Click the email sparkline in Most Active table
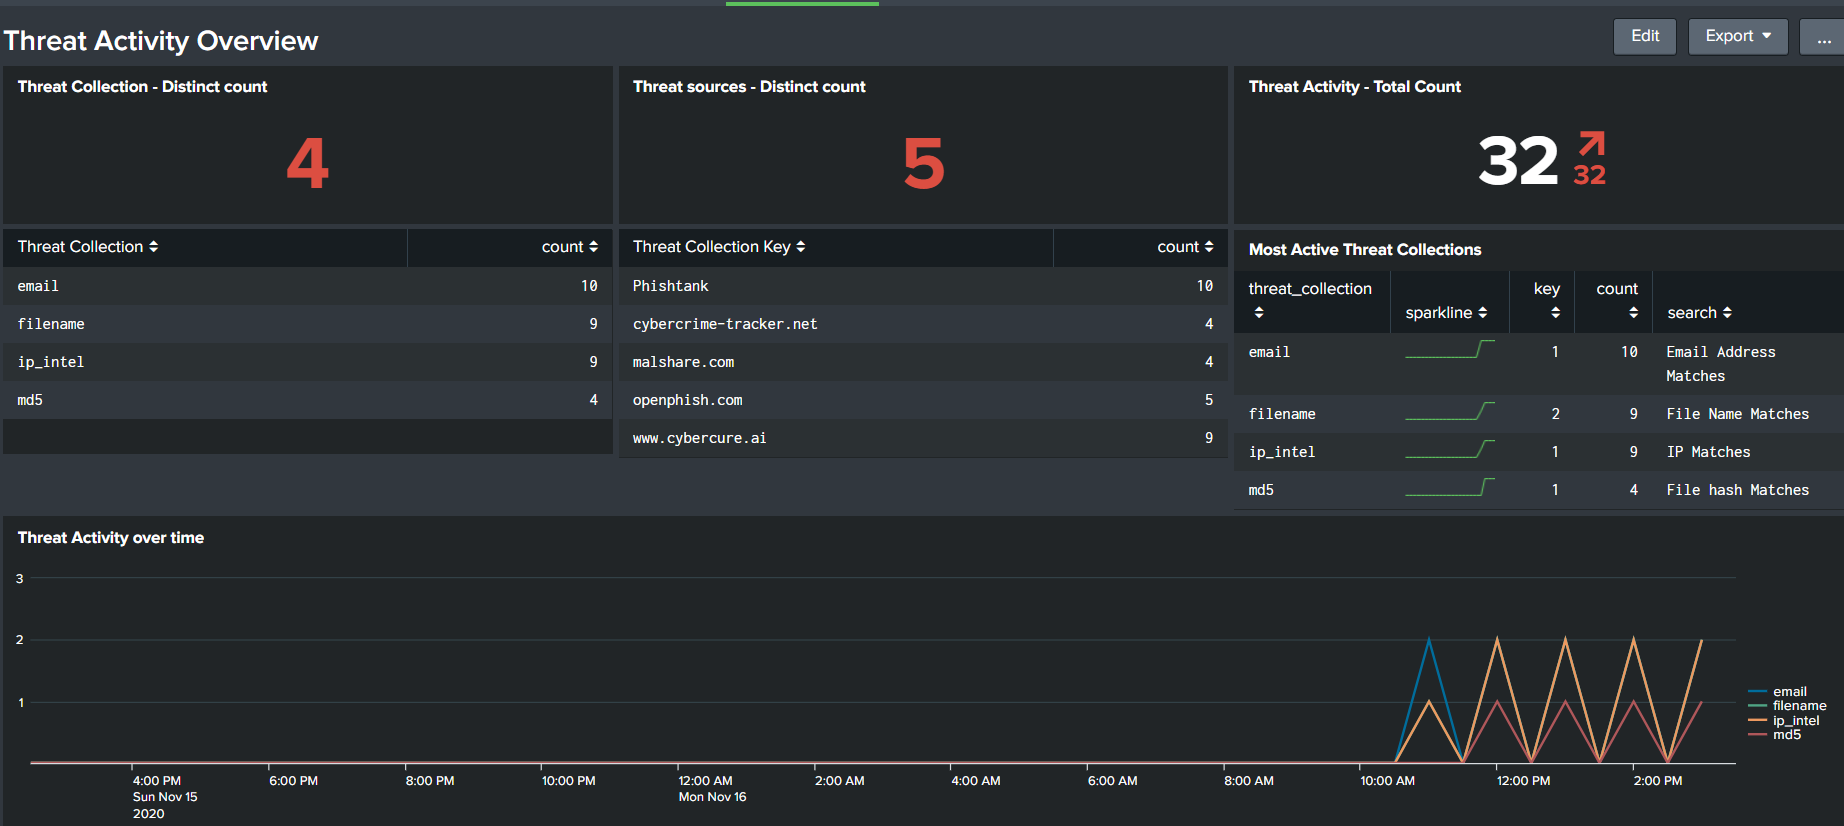 pyautogui.click(x=1449, y=349)
